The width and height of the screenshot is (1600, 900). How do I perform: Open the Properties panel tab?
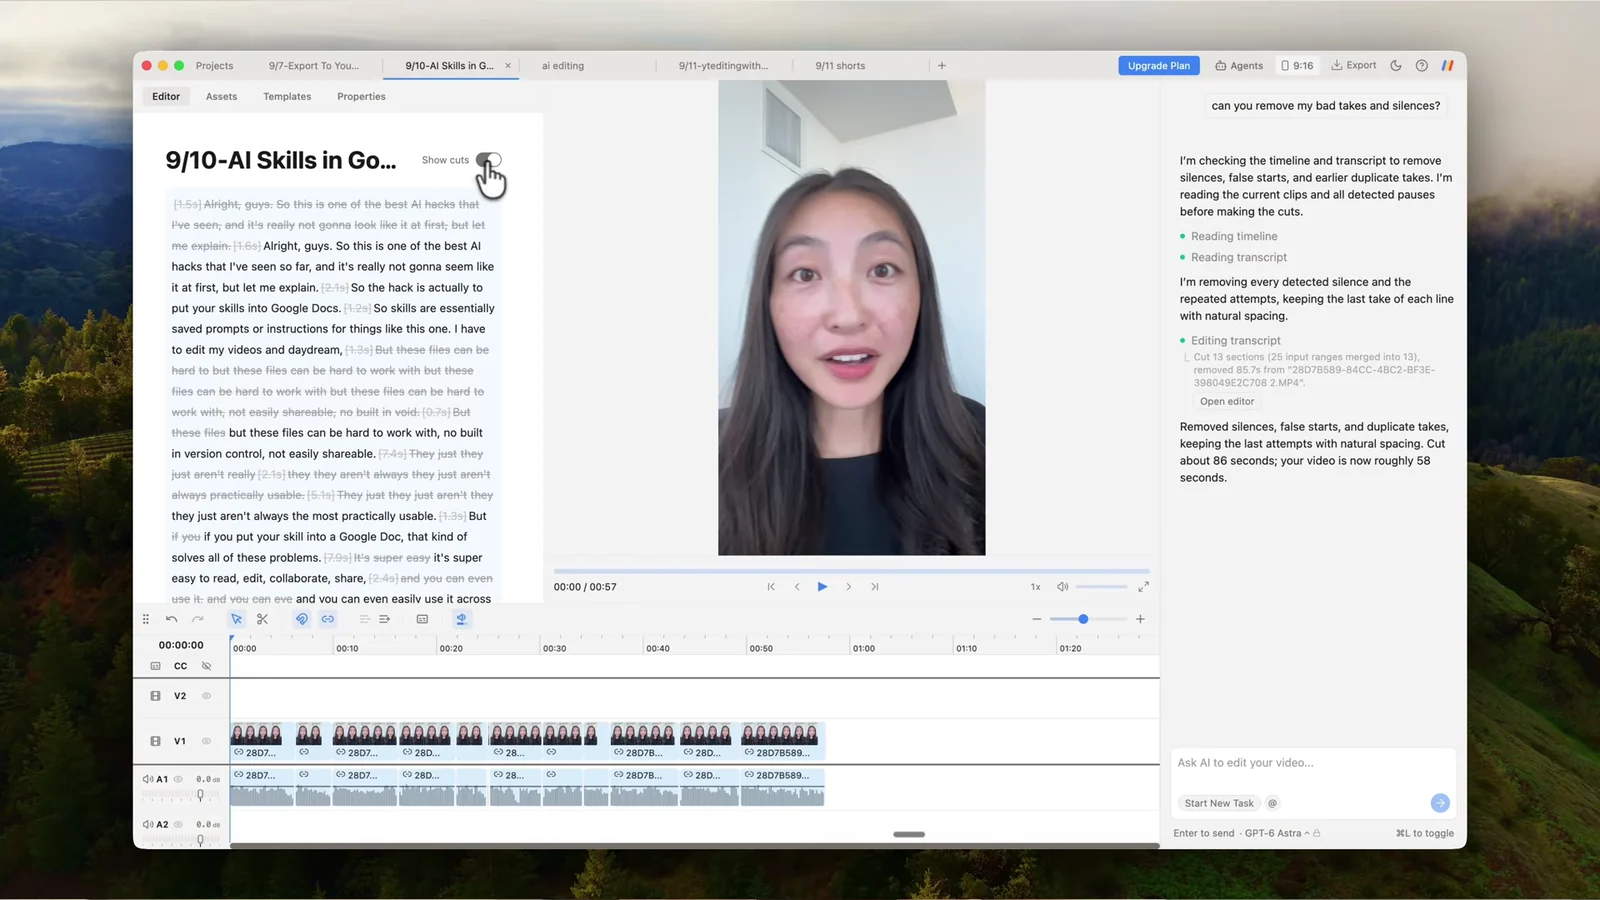(x=361, y=97)
